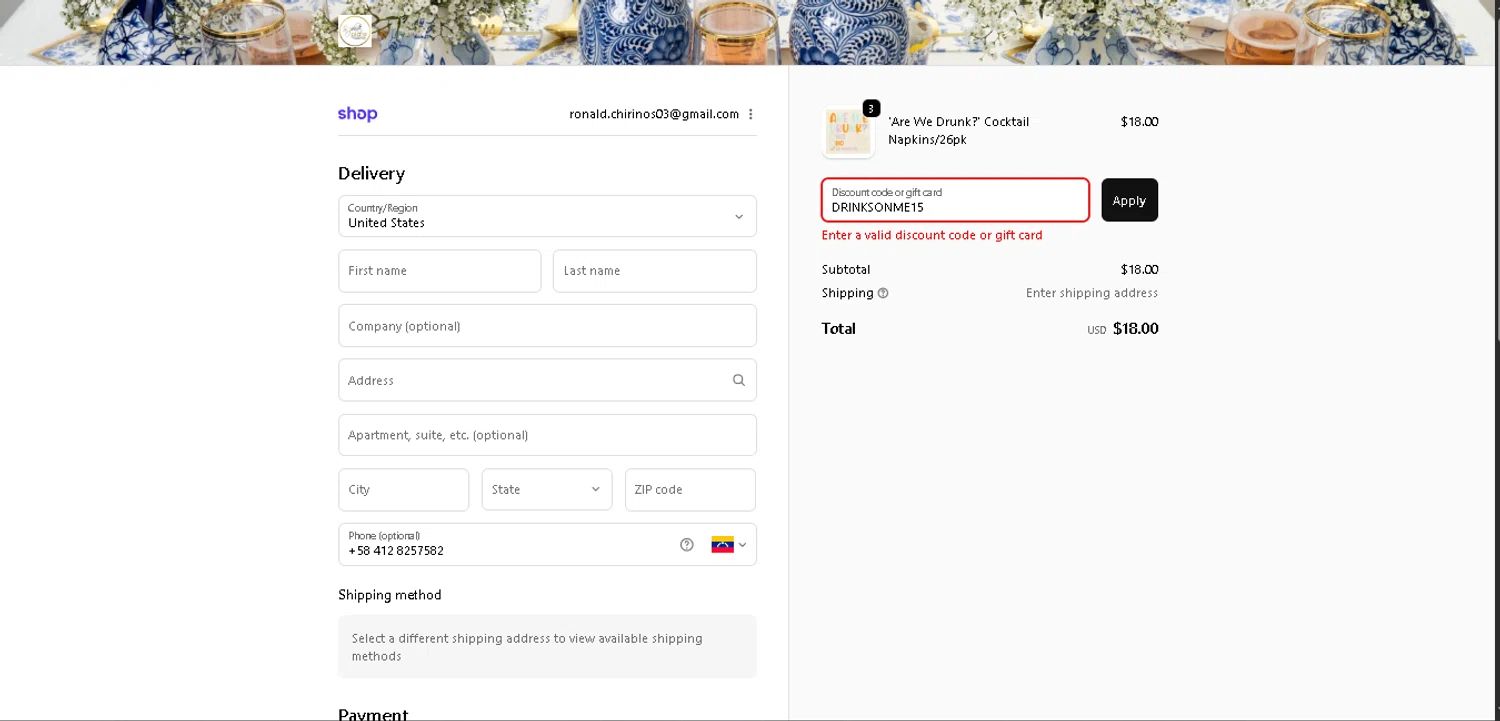The width and height of the screenshot is (1500, 721).
Task: Click the 'Enter shipping address' text
Action: pyautogui.click(x=1092, y=293)
